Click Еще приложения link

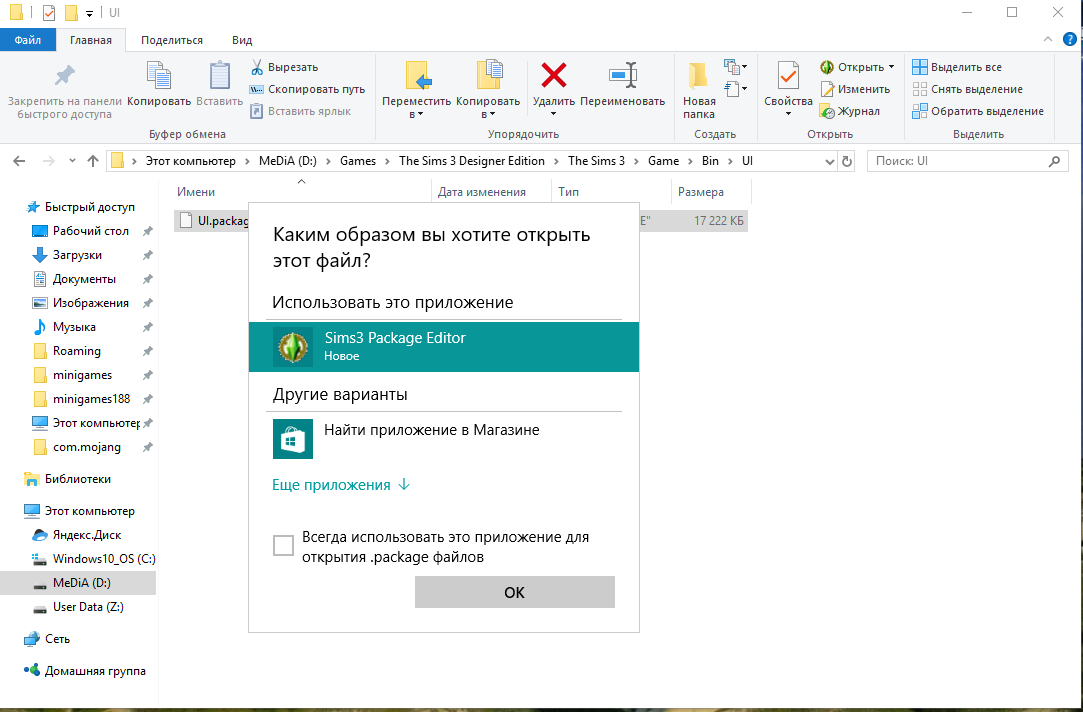(x=341, y=485)
